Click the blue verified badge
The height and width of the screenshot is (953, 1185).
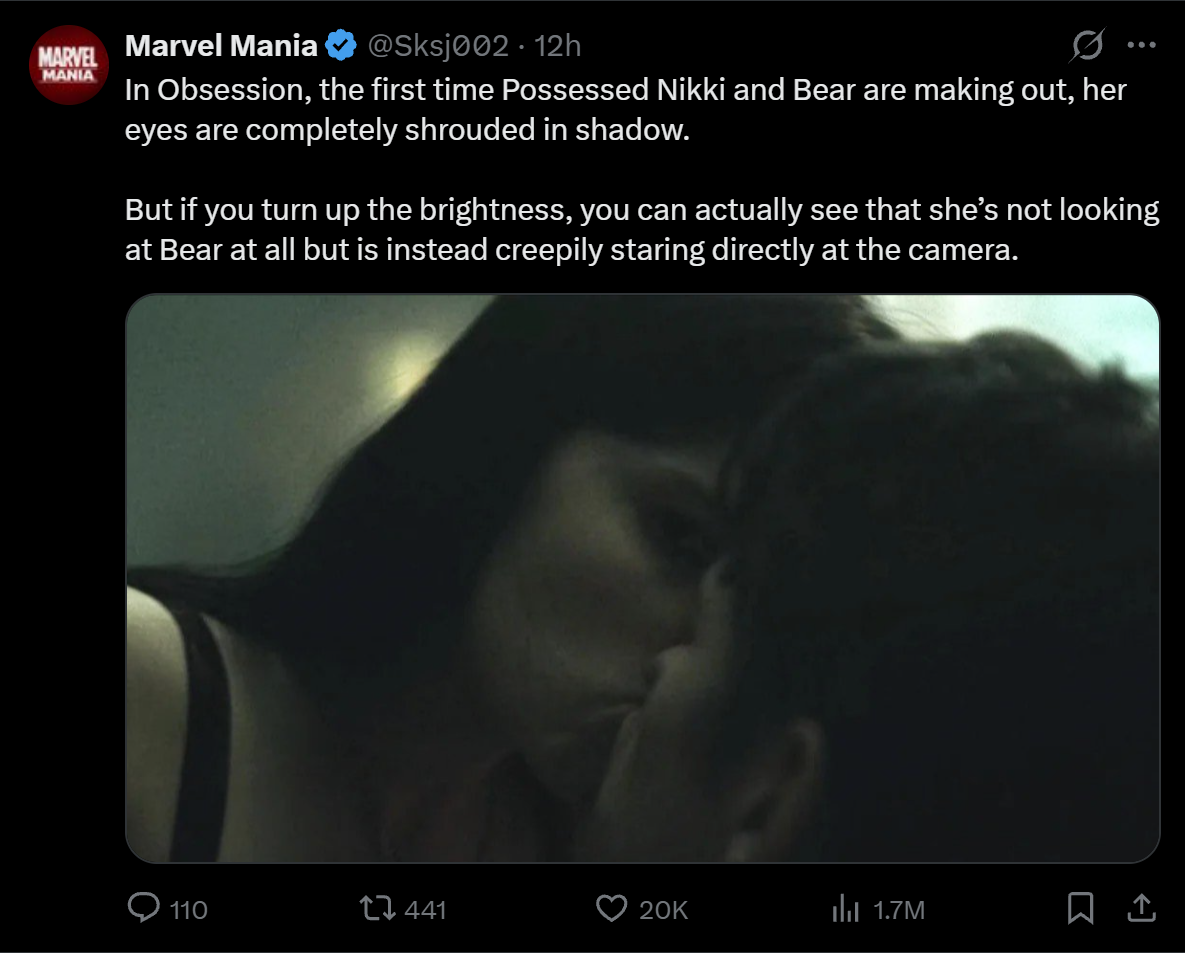coord(341,46)
